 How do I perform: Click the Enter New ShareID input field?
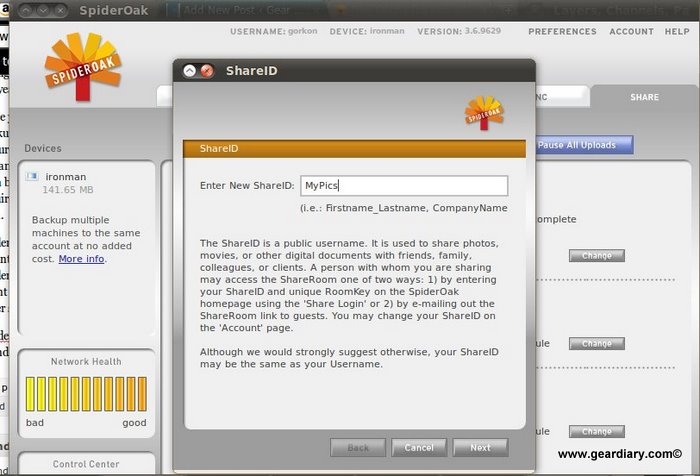[404, 185]
